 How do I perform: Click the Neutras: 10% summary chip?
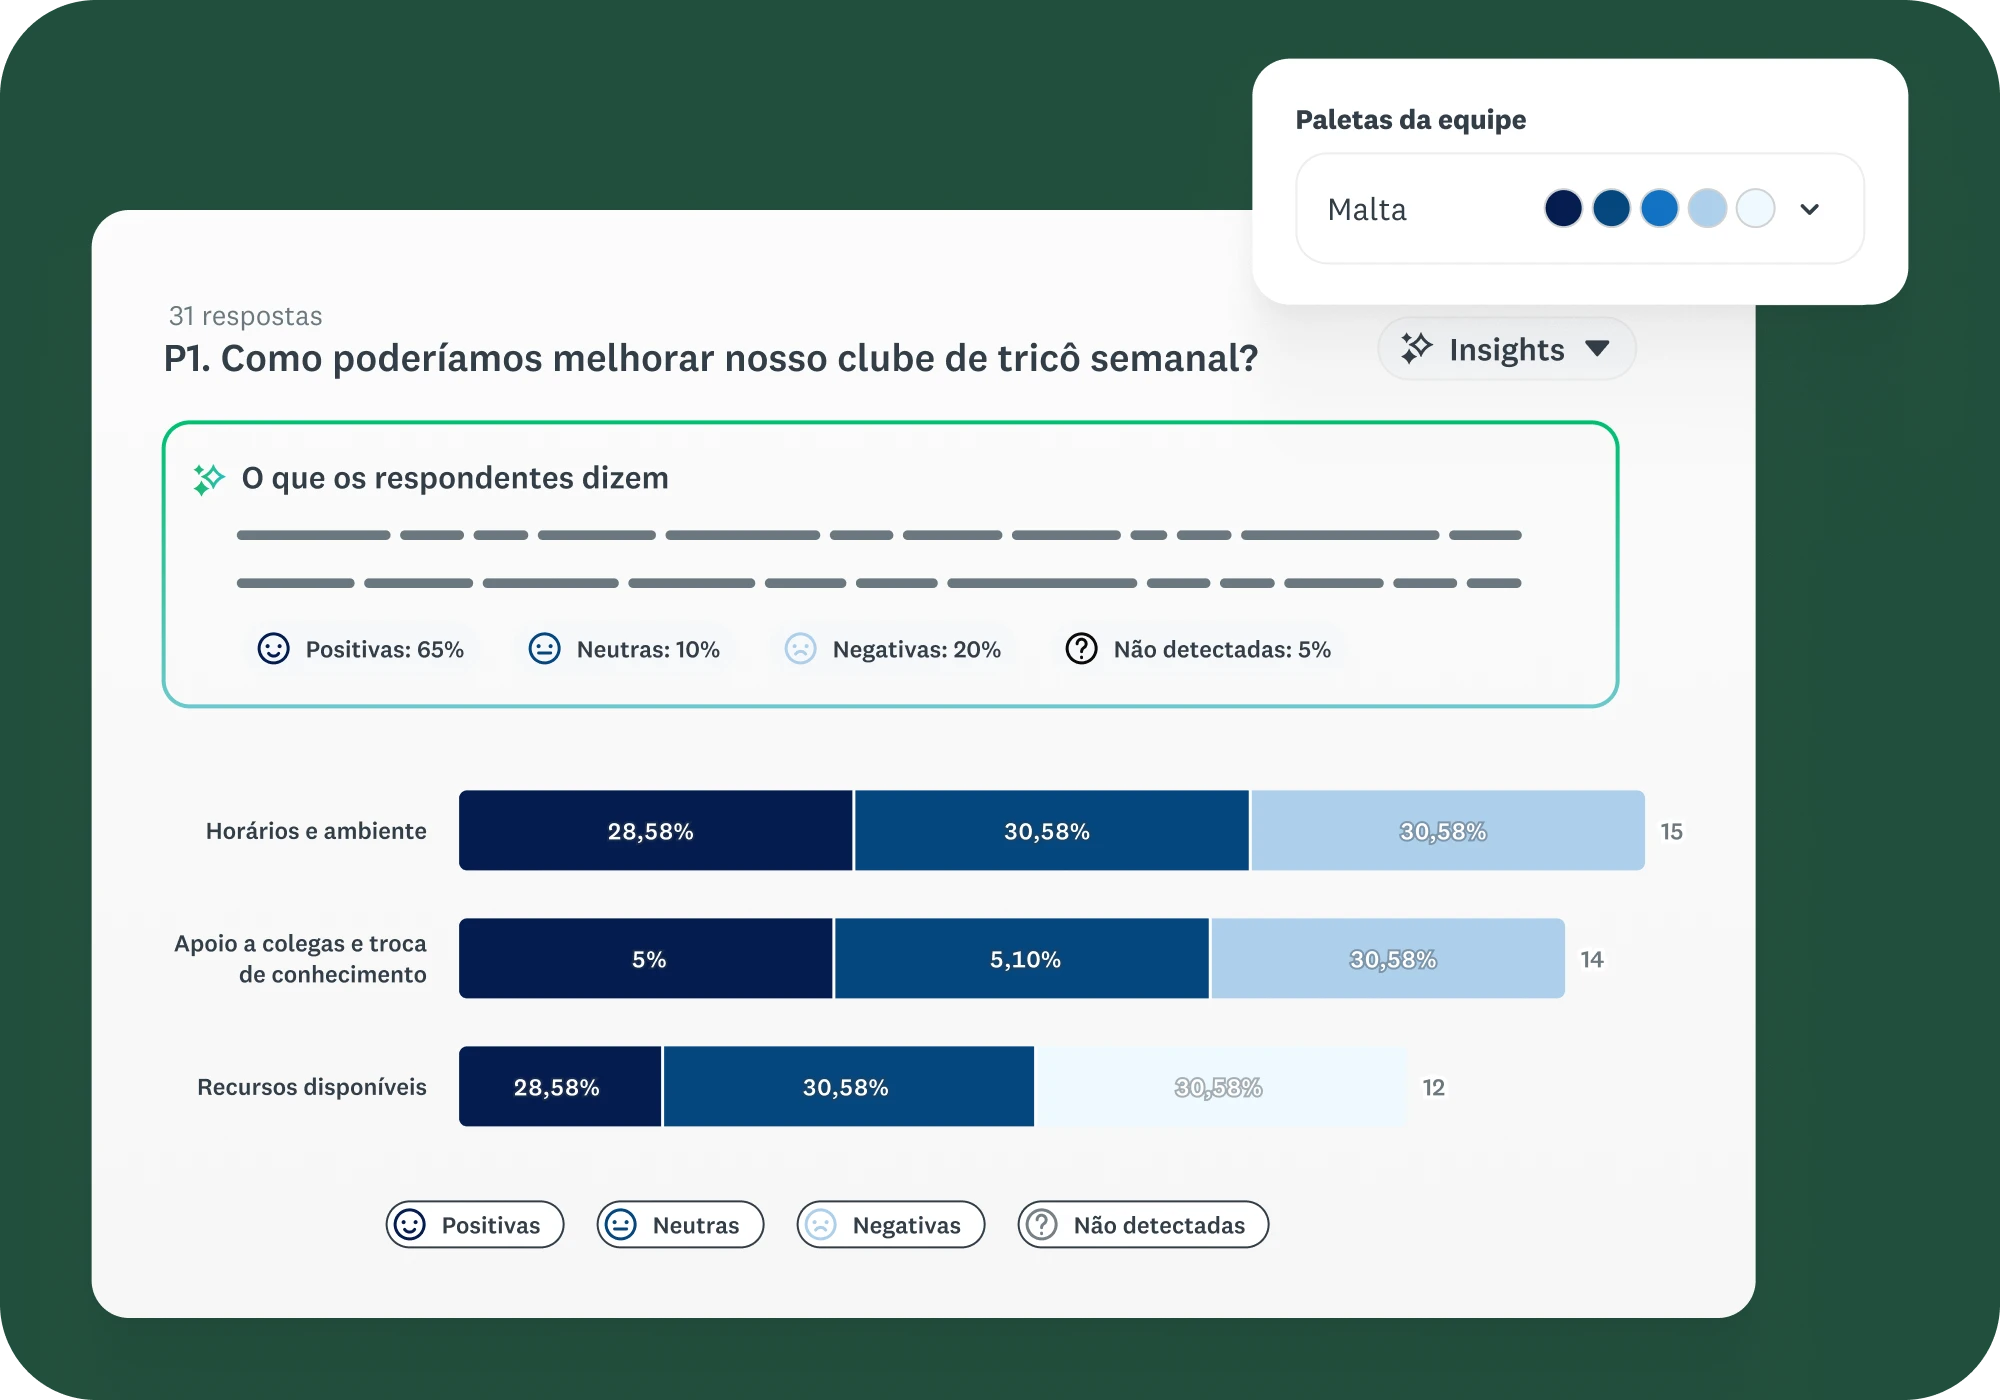tap(624, 649)
